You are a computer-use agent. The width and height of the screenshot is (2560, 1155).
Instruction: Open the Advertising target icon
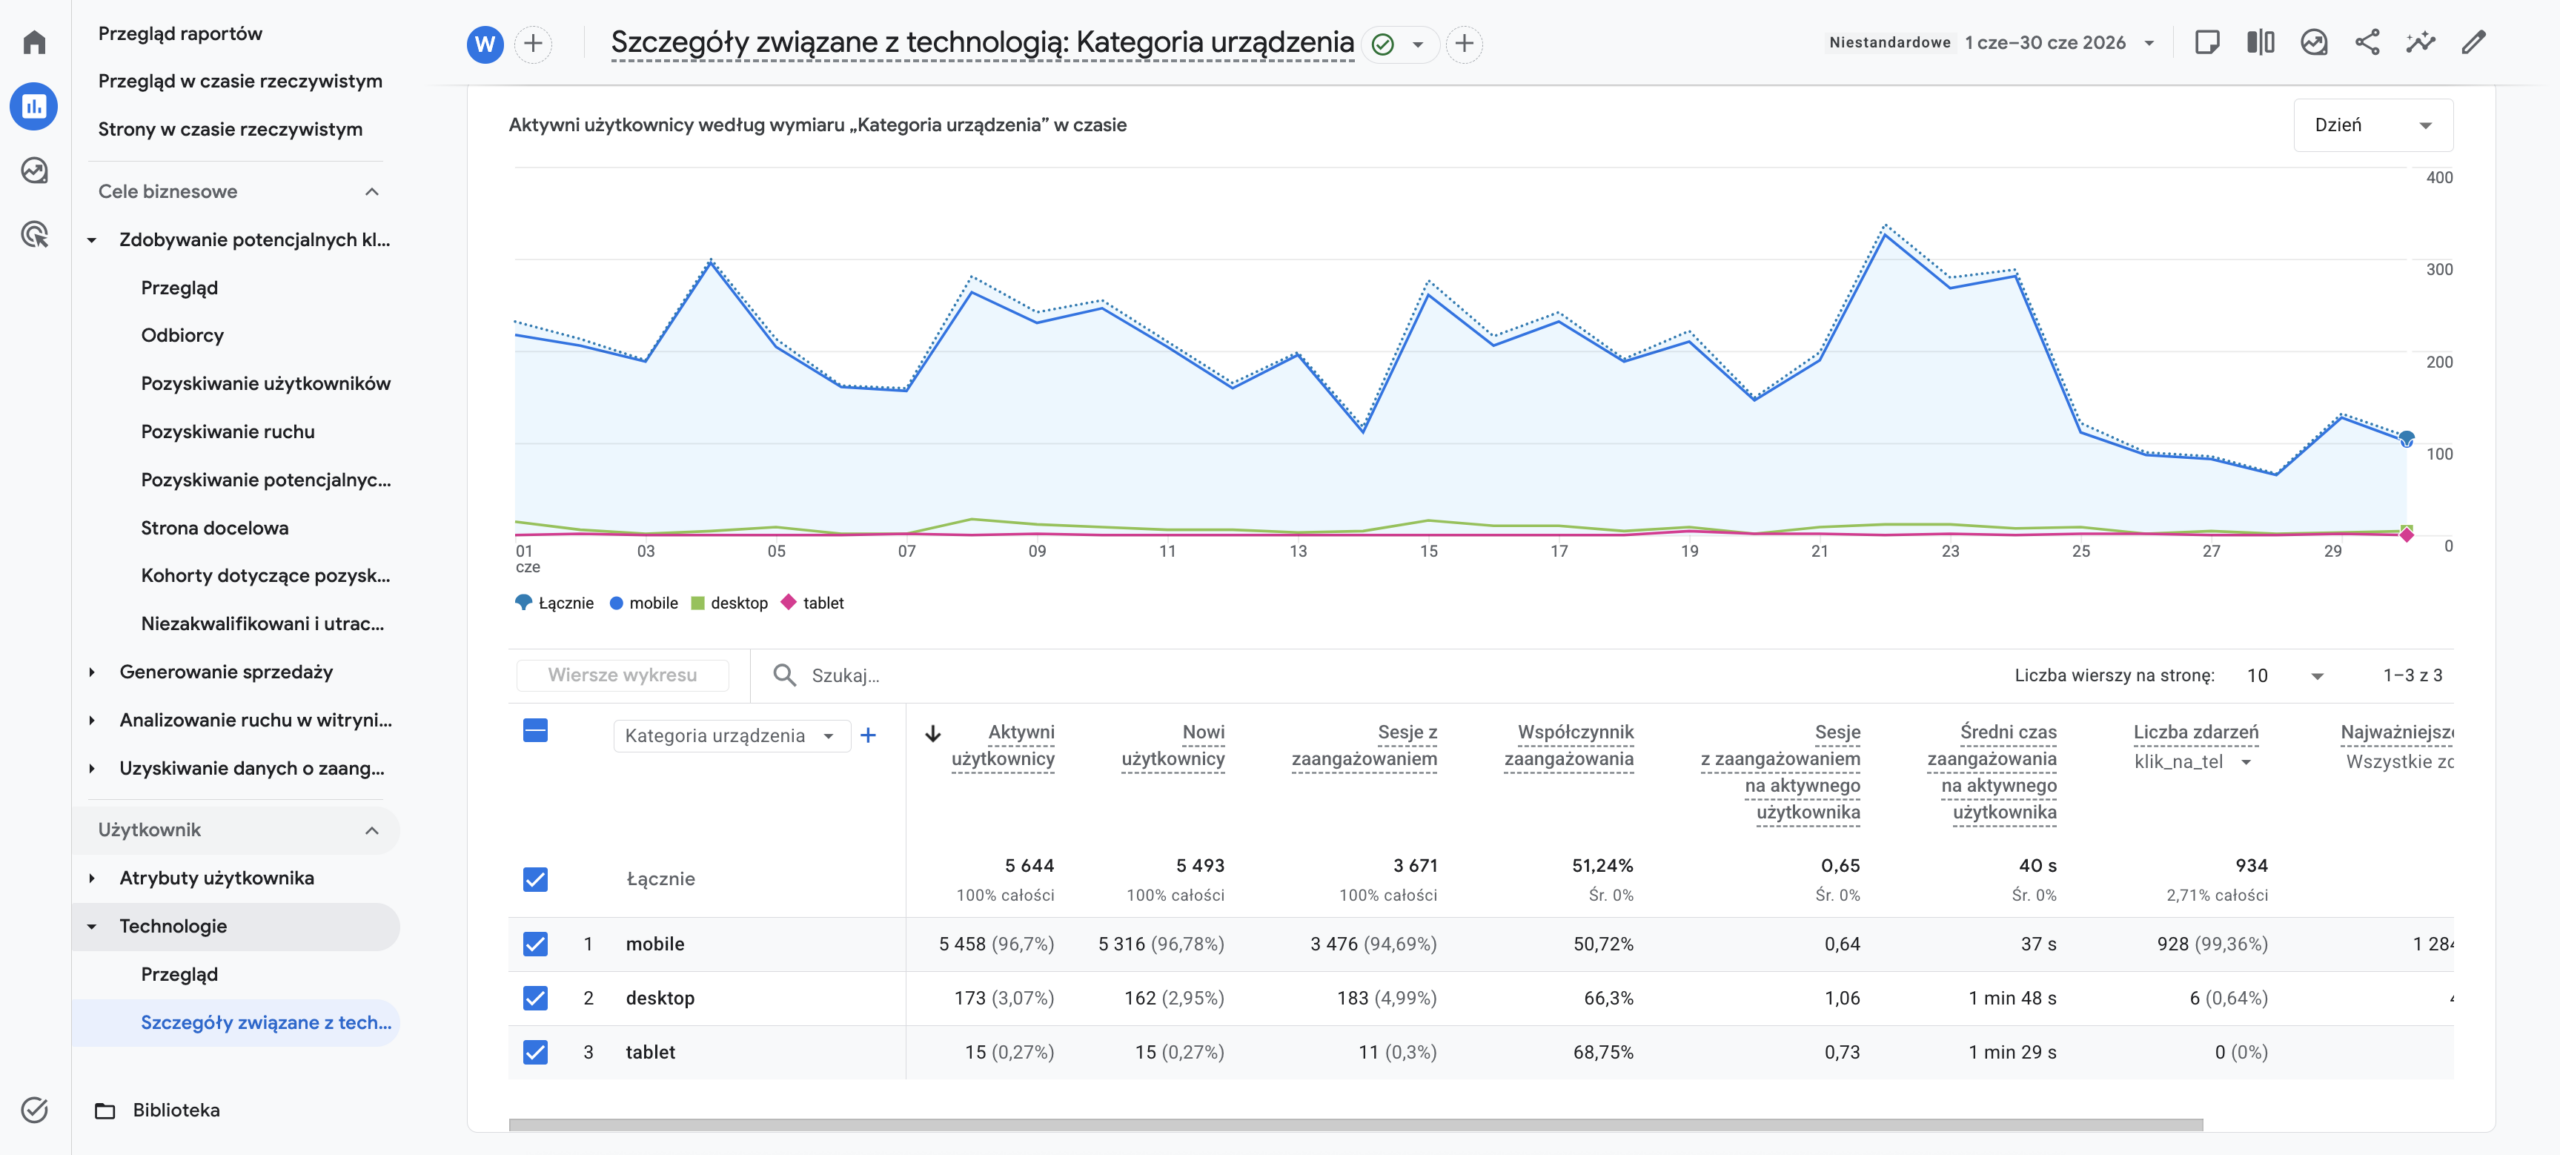point(35,235)
